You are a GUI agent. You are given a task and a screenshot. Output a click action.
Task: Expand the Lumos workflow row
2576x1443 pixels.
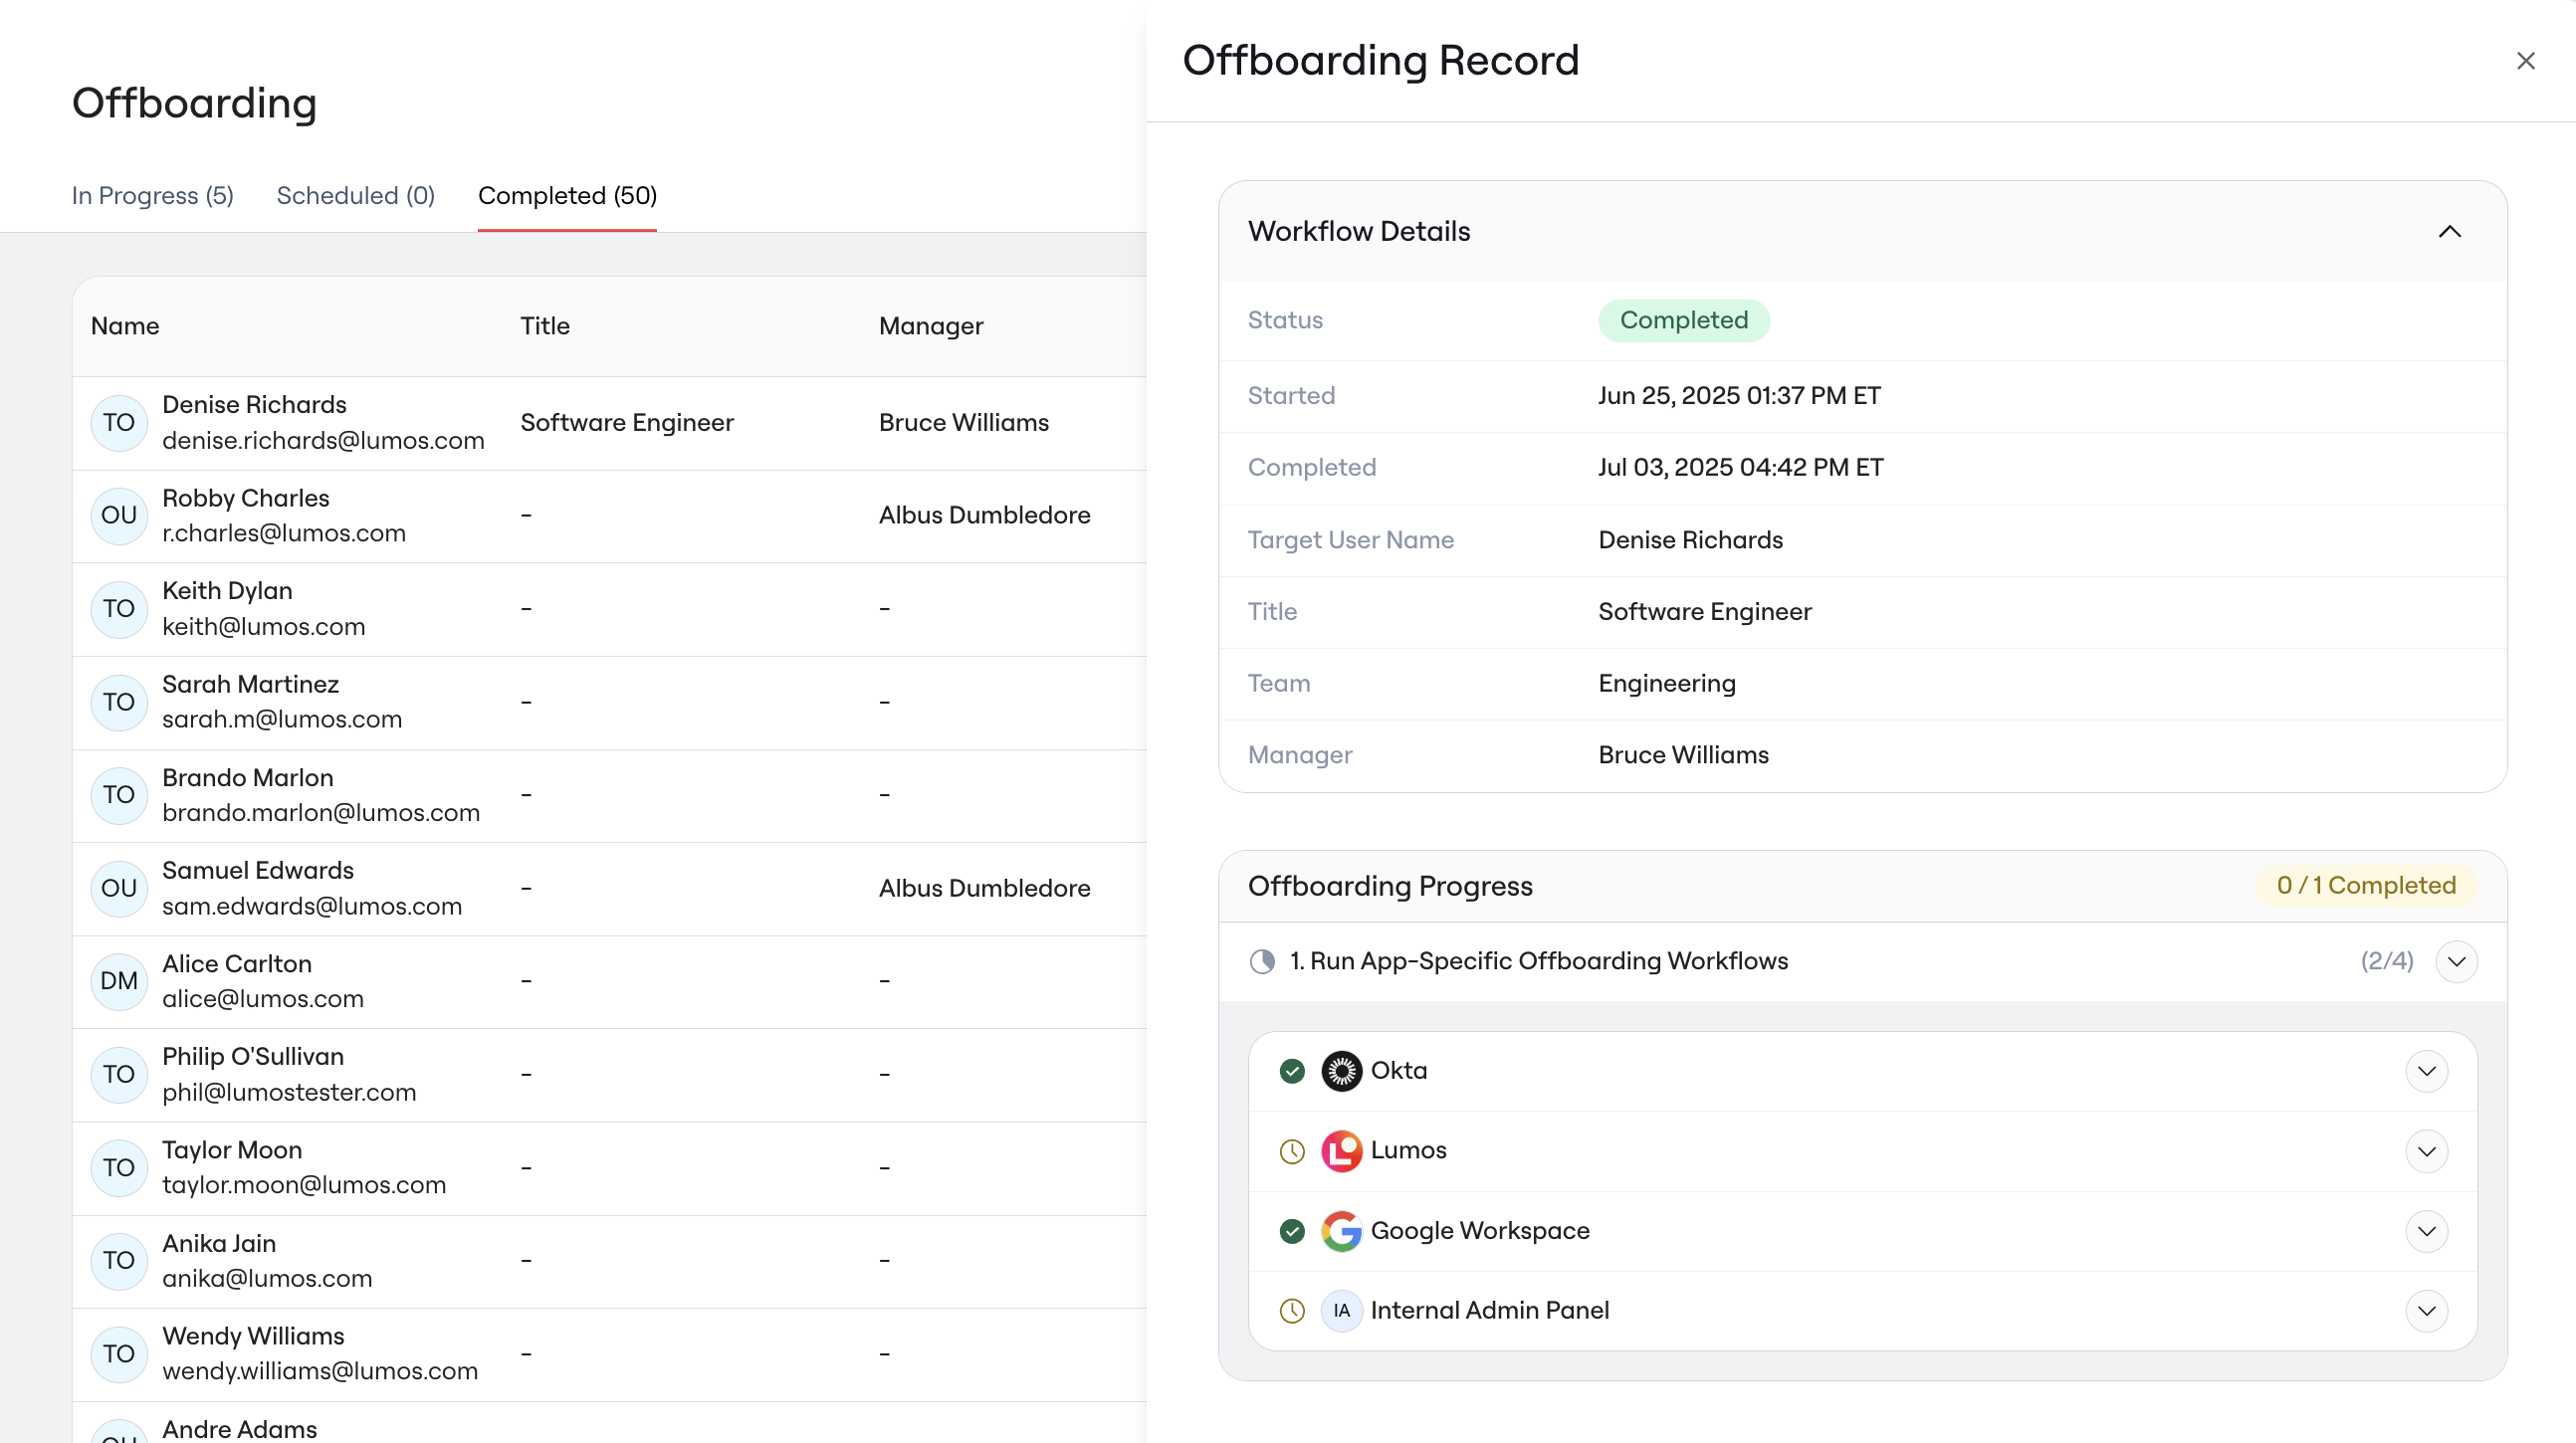(2426, 1151)
